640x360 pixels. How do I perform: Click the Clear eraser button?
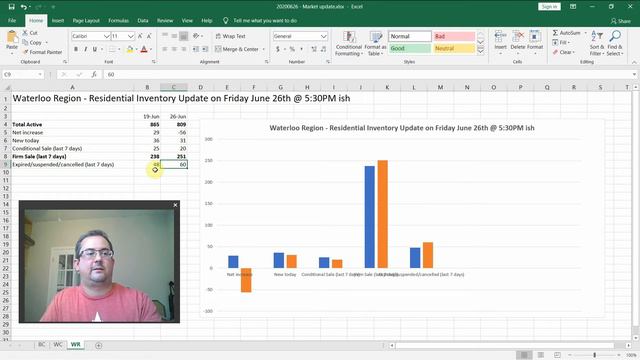pyautogui.click(x=564, y=52)
